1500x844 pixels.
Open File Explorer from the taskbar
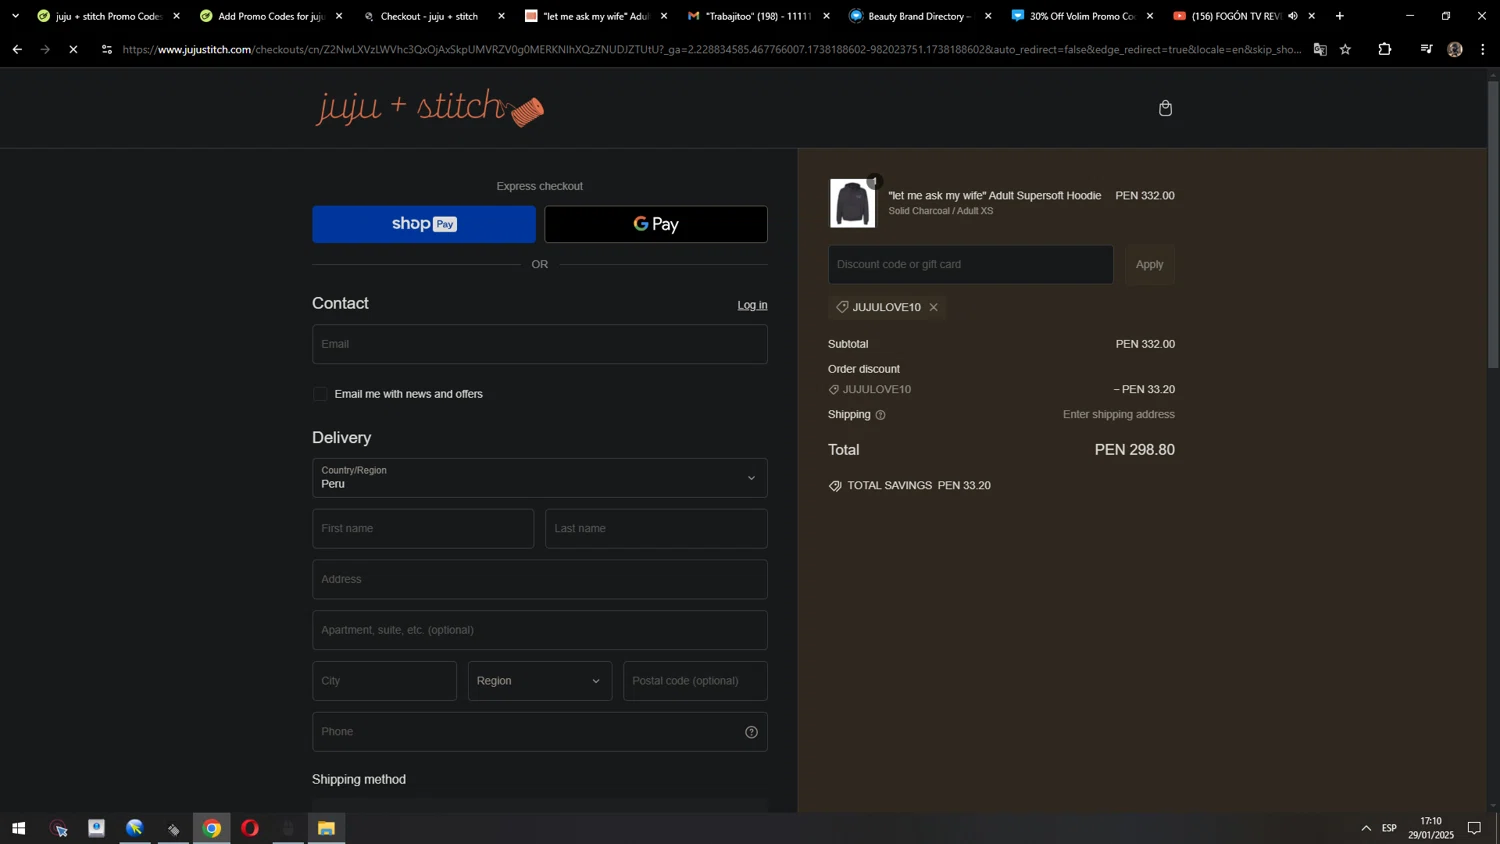(x=326, y=828)
